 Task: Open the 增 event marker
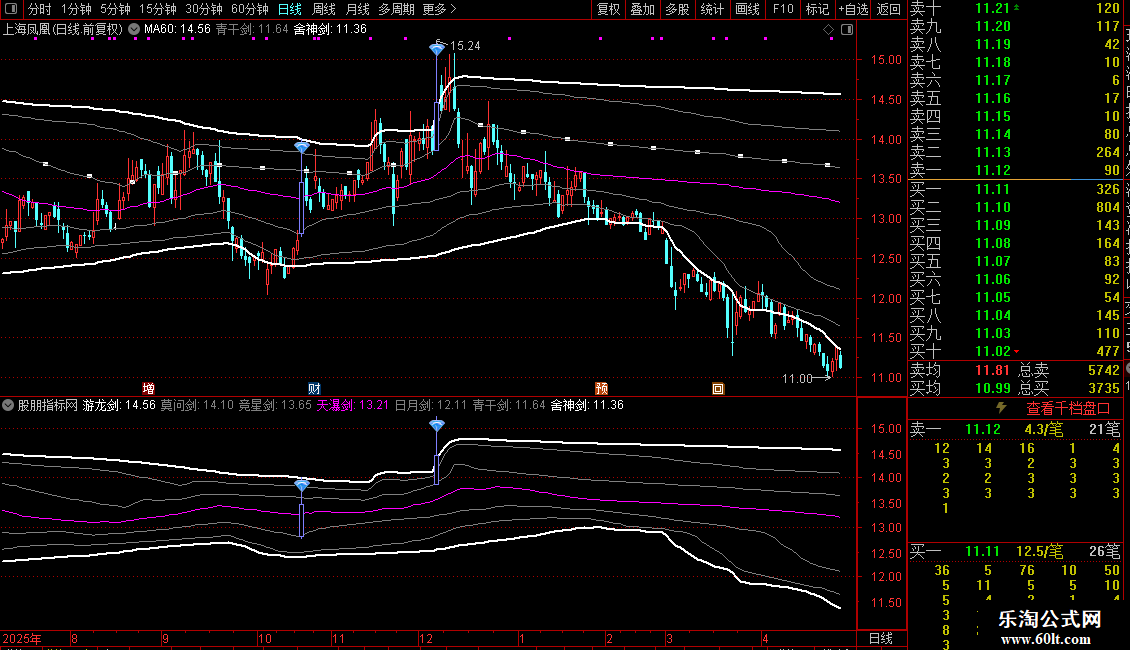point(148,388)
